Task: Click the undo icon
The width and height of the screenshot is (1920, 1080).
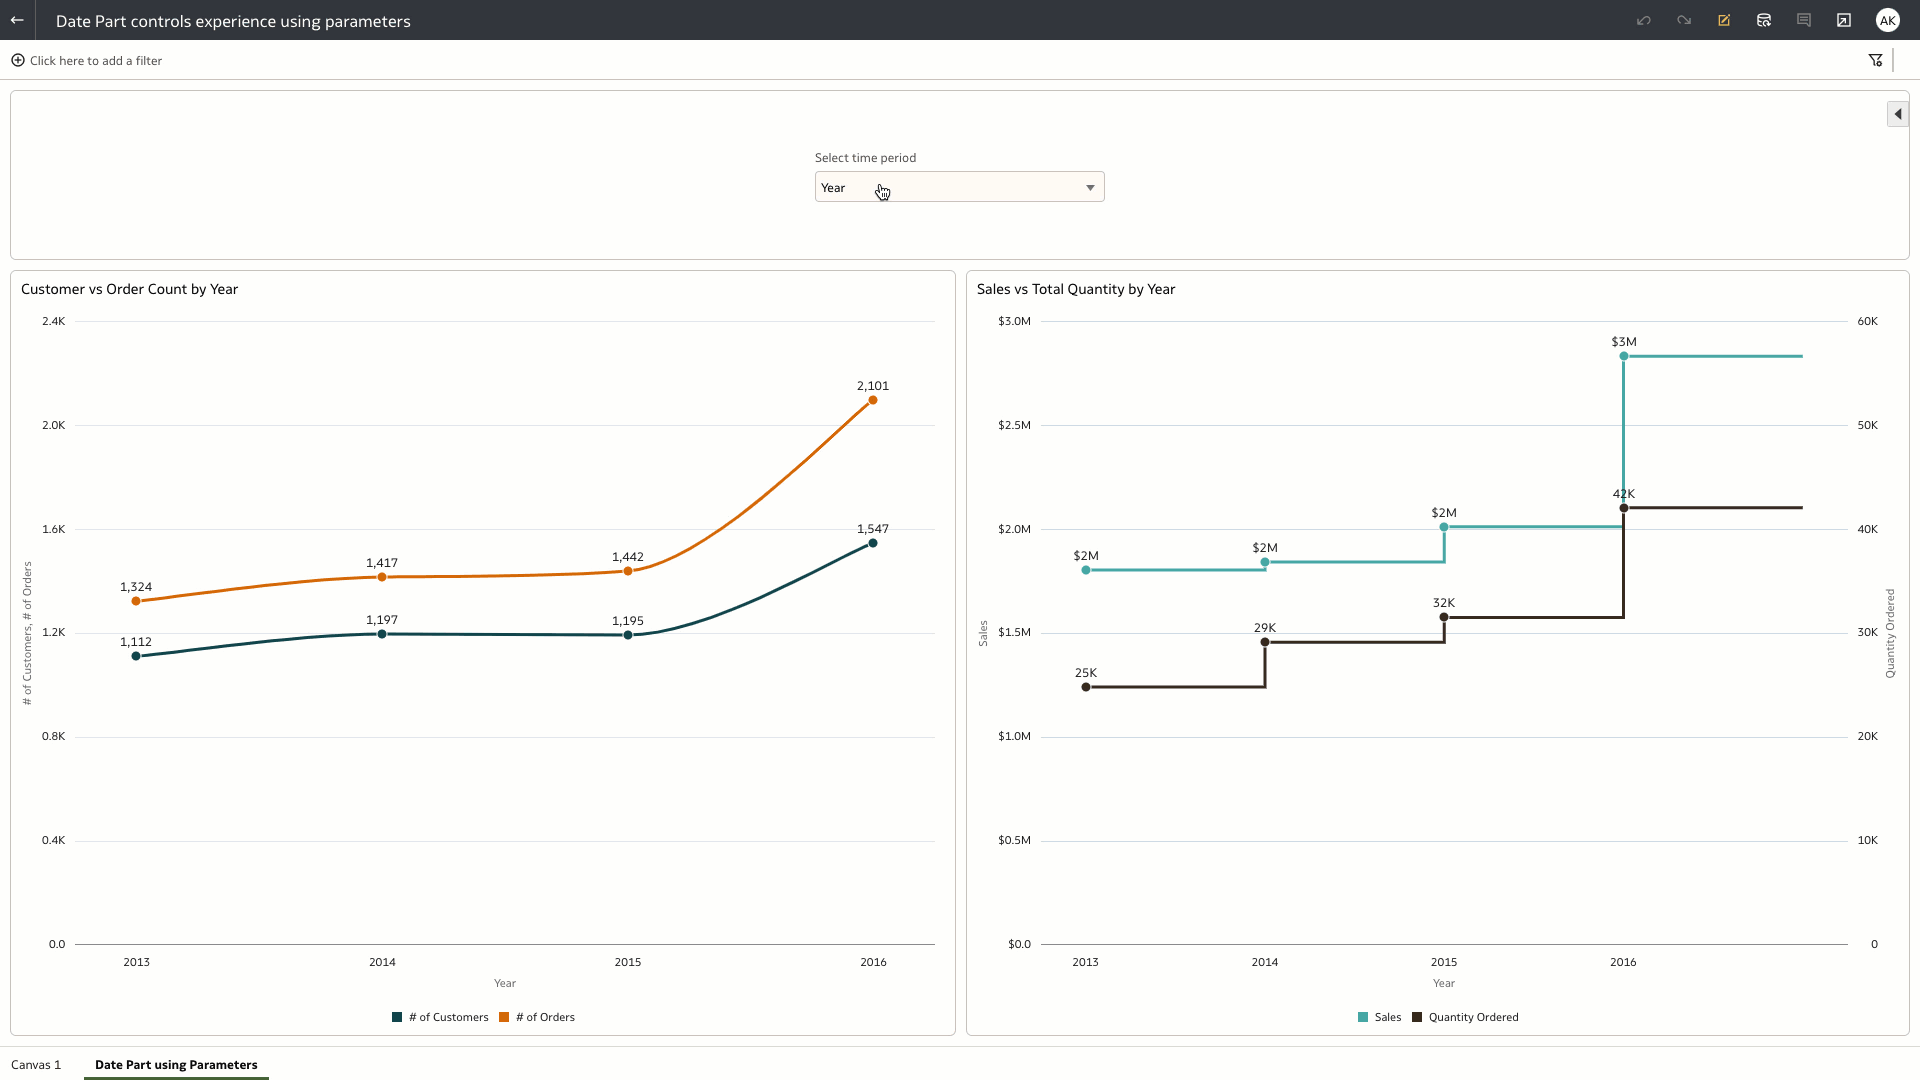Action: click(1643, 20)
